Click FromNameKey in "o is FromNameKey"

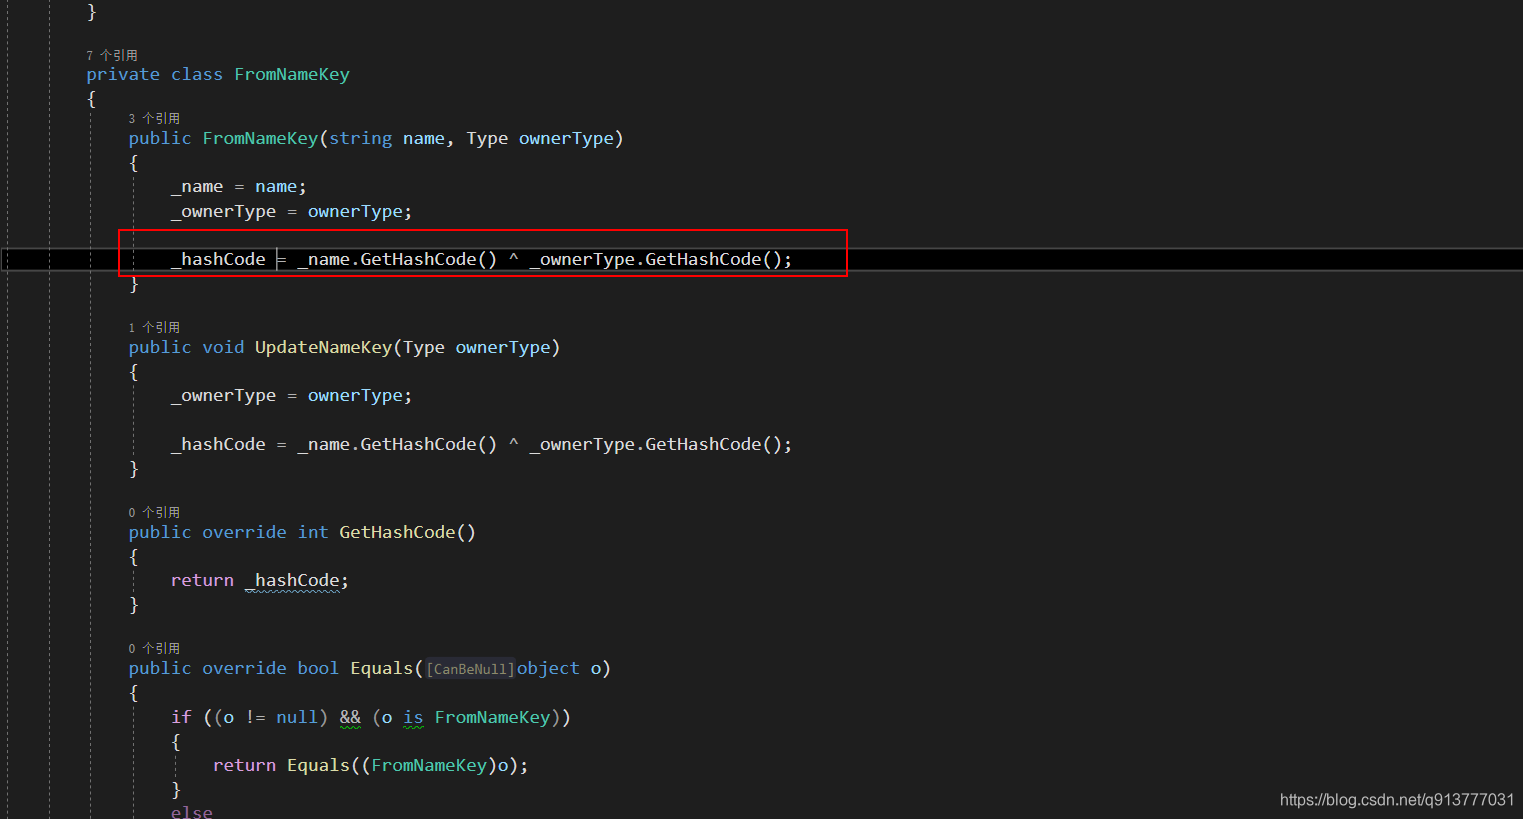(x=492, y=717)
